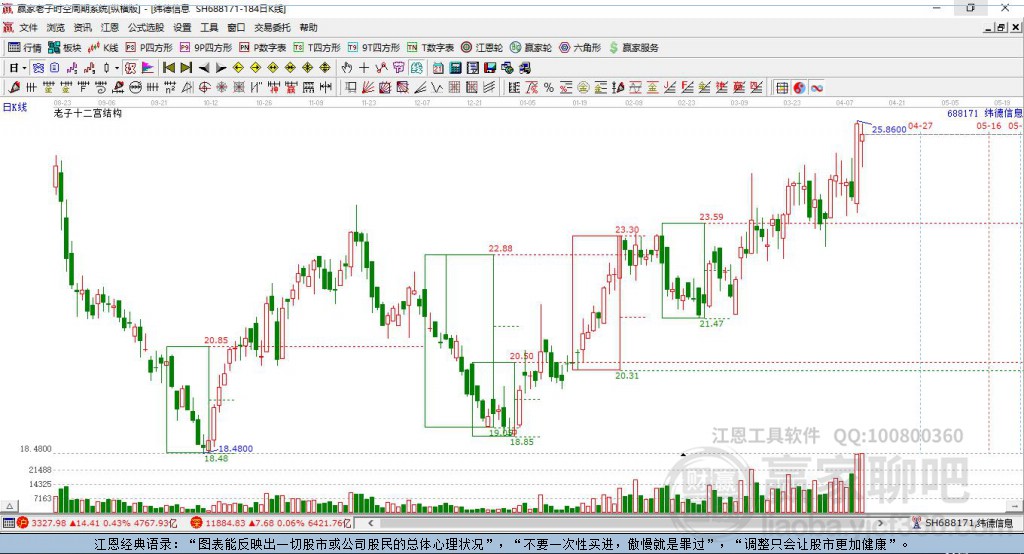Jump to first bar icon
Viewport: 1024px width, 554px height.
[x=168, y=68]
